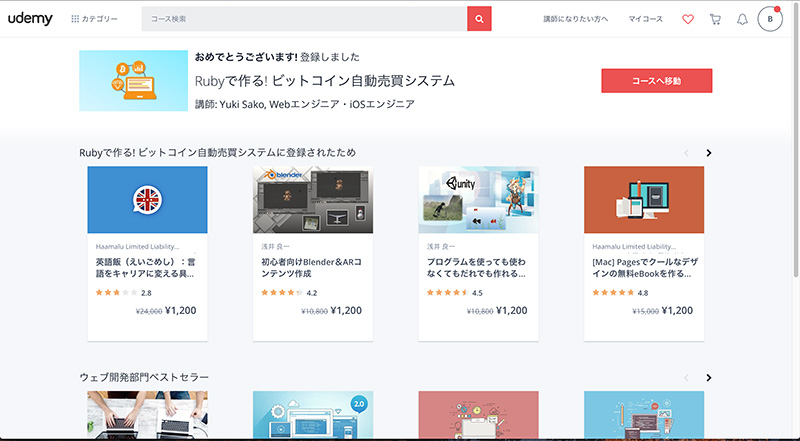Screen dimensions: 800x441
Task: Open the notifications bell icon
Action: tap(742, 19)
